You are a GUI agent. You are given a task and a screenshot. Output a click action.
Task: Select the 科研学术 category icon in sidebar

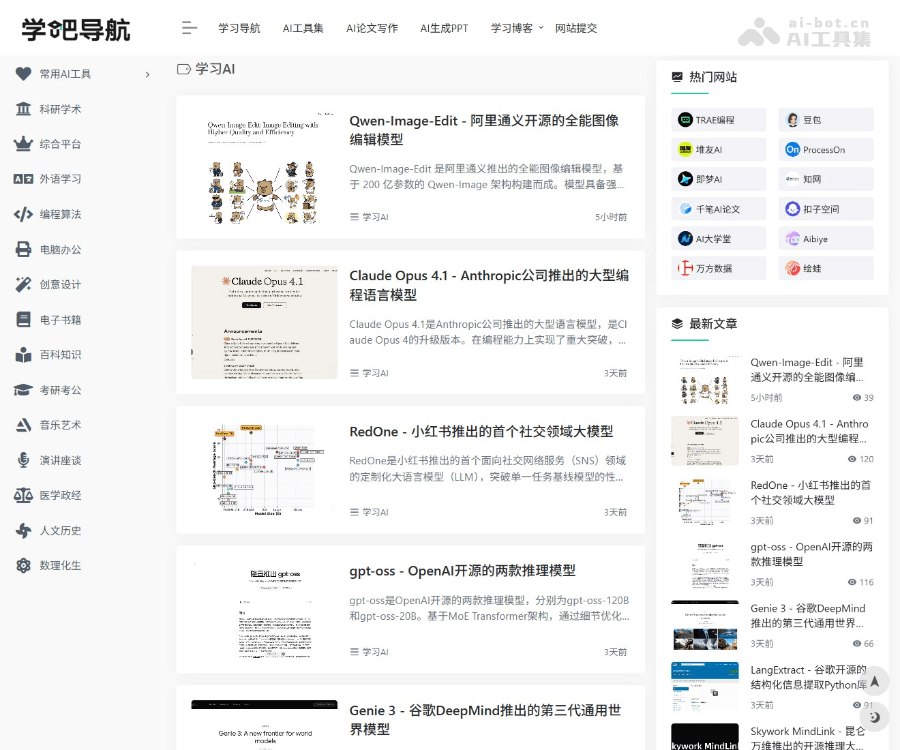[22, 110]
